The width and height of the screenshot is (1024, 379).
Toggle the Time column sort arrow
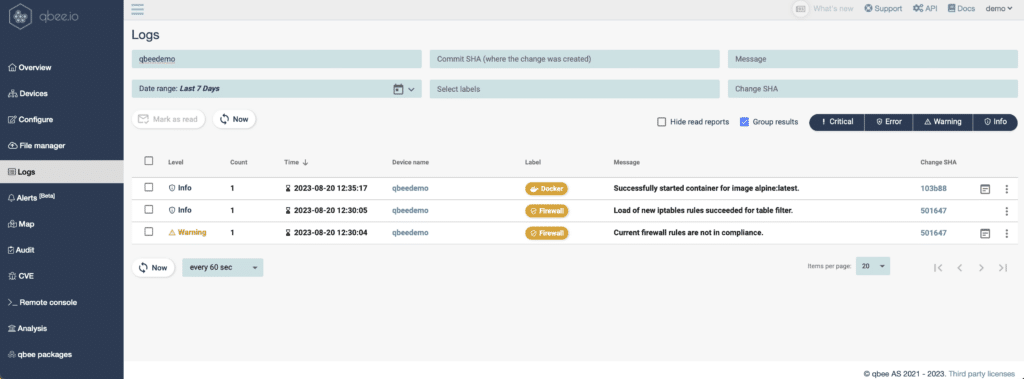coord(305,162)
